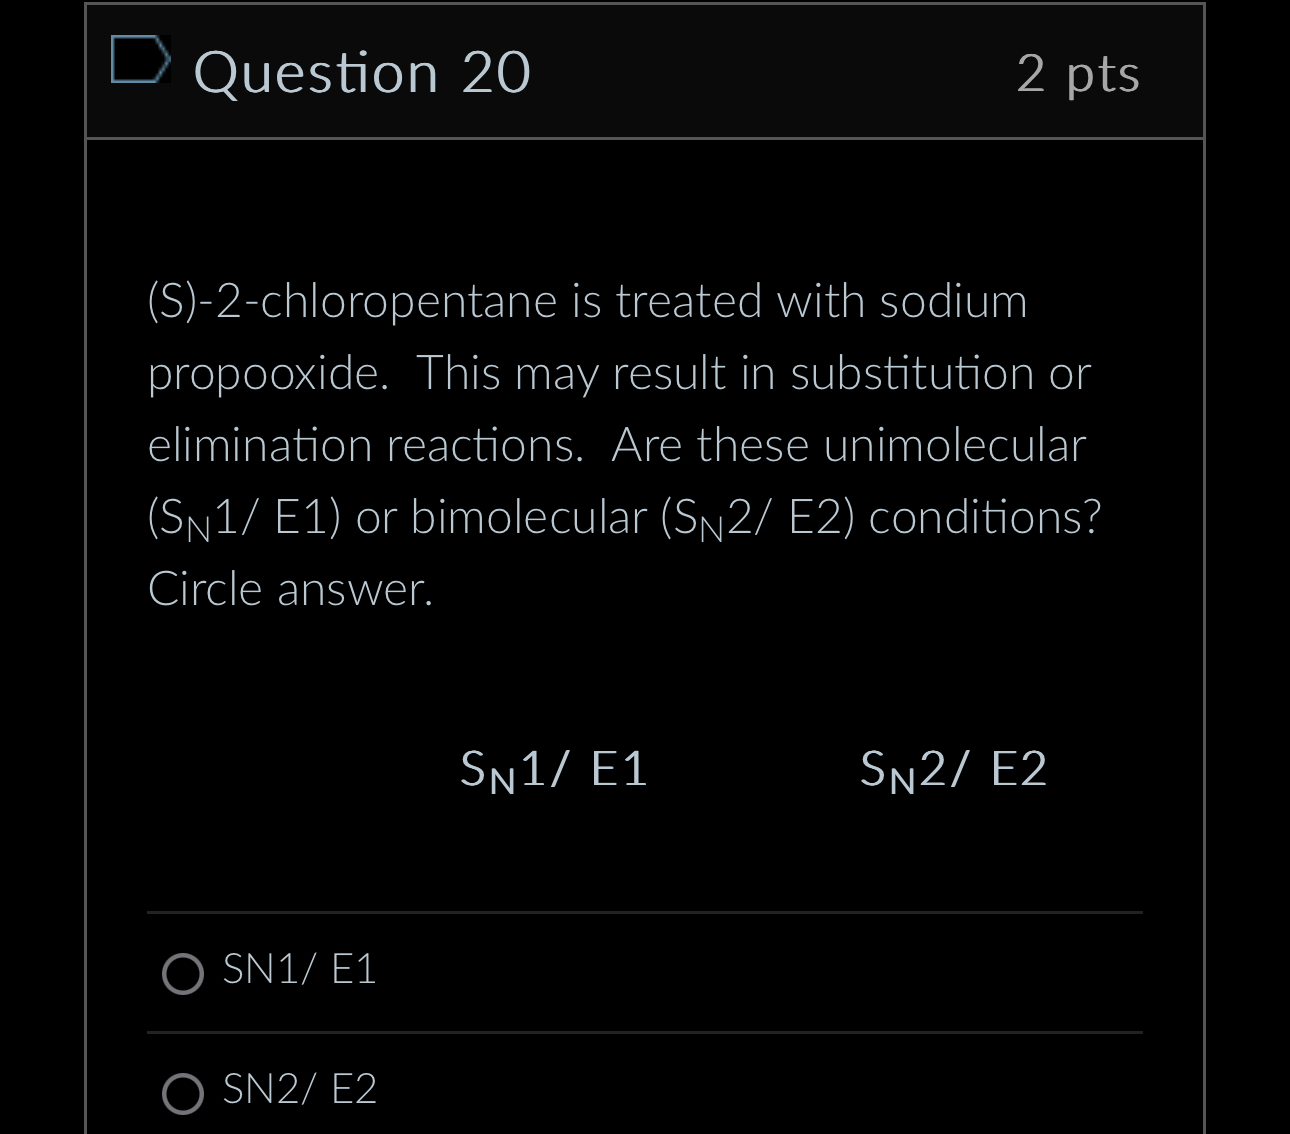This screenshot has width=1290, height=1134.
Task: Click the question text paragraph
Action: (x=620, y=444)
